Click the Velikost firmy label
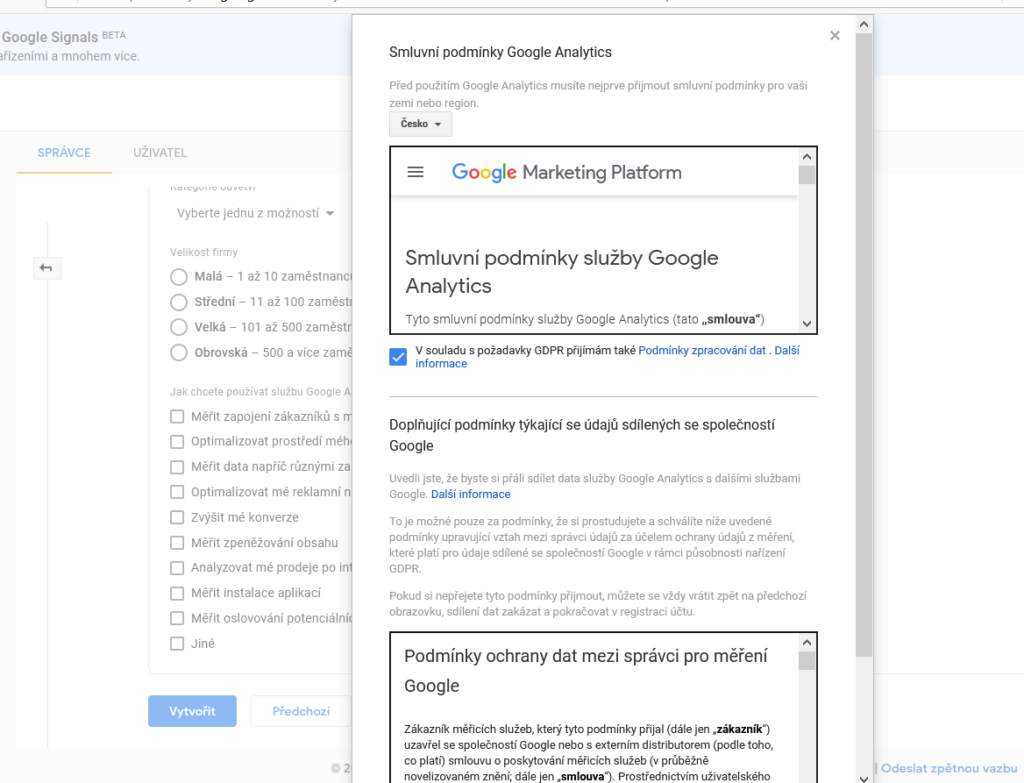This screenshot has width=1024, height=783. pos(204,252)
